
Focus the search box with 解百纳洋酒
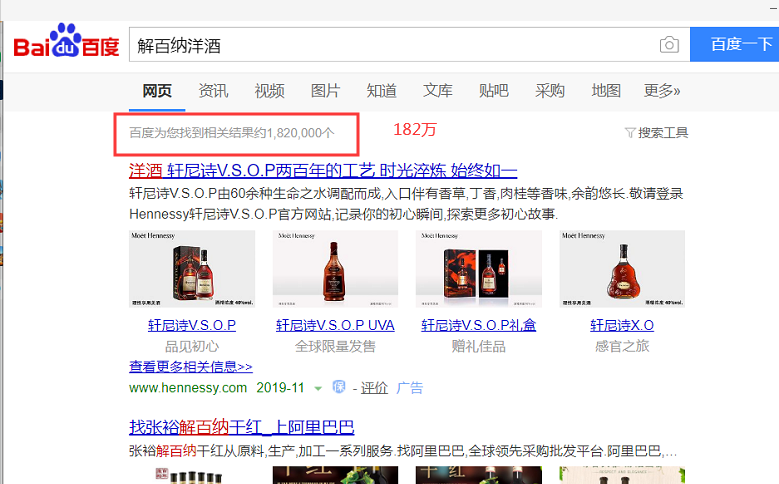[409, 45]
